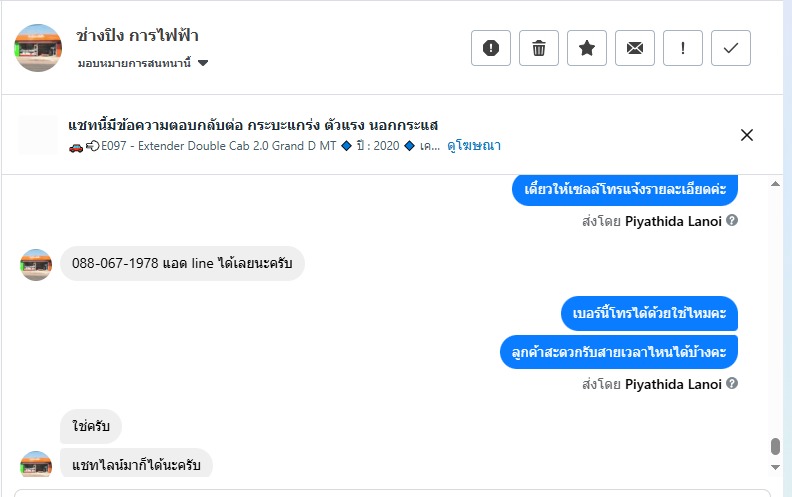Viewport: 792px width, 497px height.
Task: Click the chat scrollbar thumb
Action: (x=775, y=446)
